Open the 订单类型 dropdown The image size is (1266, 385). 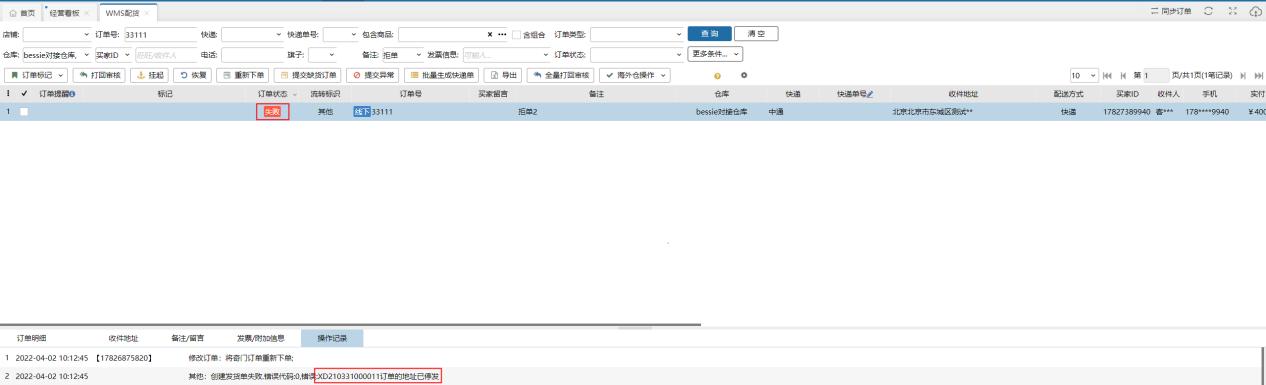[637, 34]
